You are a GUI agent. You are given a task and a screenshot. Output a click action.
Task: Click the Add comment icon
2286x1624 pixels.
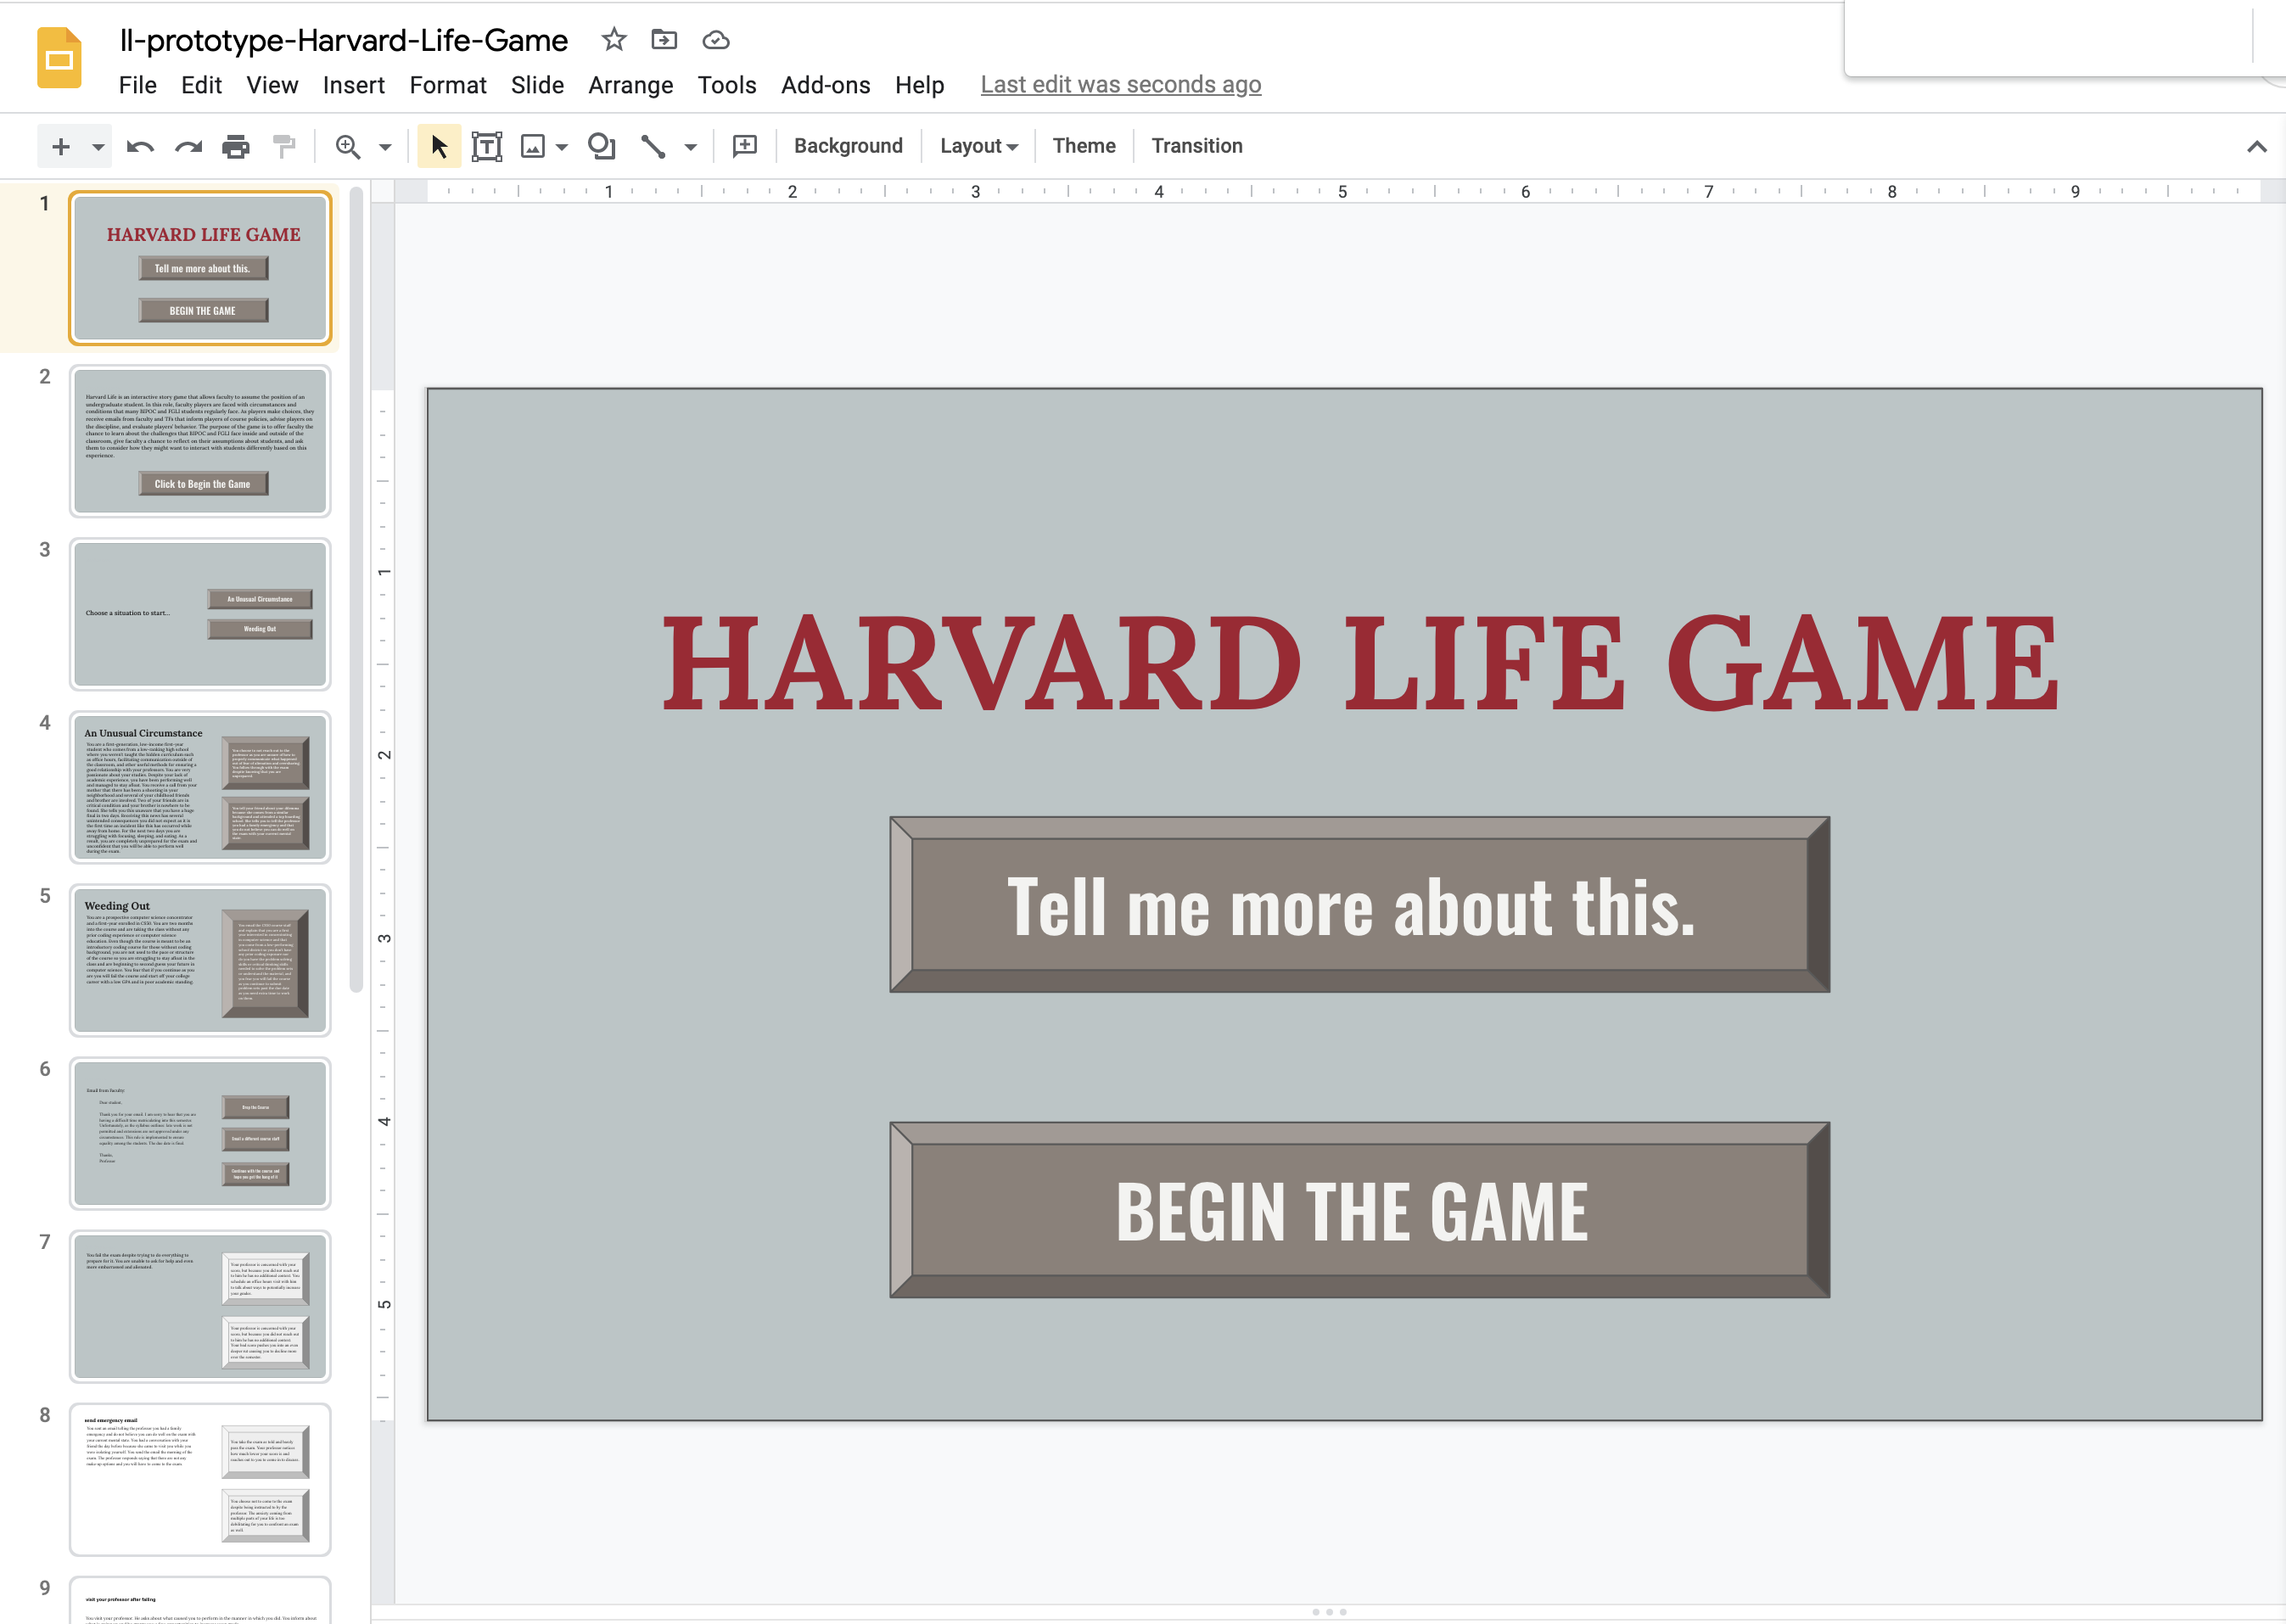pyautogui.click(x=744, y=147)
